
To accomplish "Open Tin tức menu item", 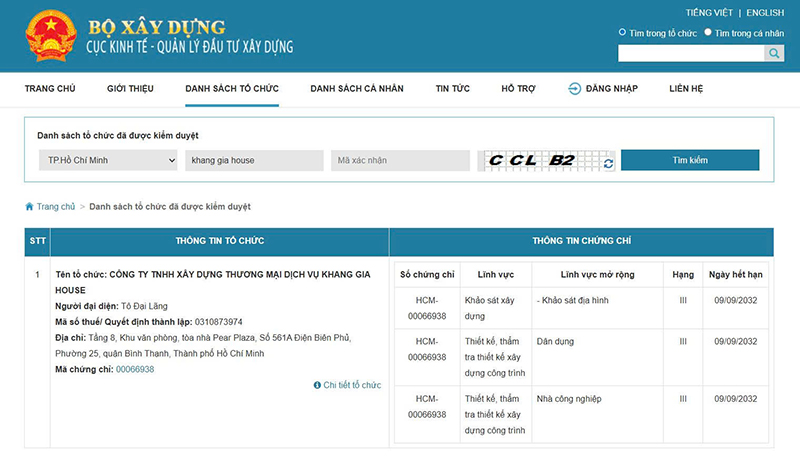I will pyautogui.click(x=453, y=89).
